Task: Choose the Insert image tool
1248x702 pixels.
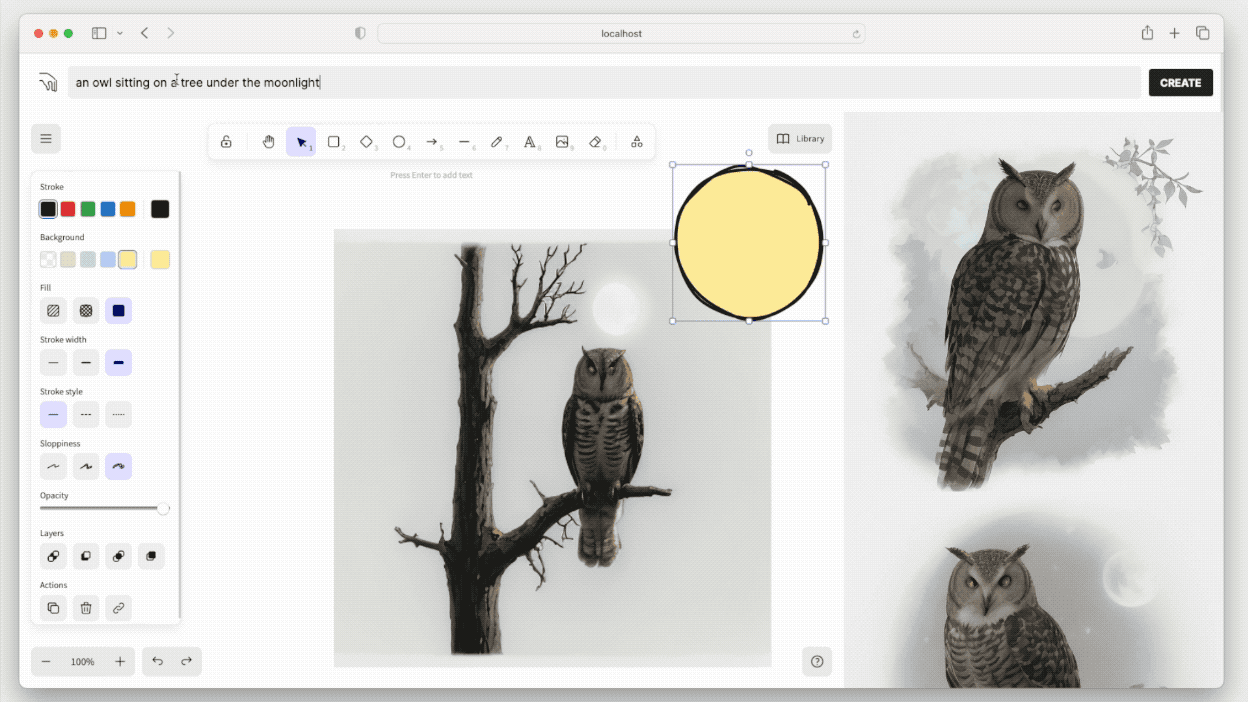Action: 562,142
